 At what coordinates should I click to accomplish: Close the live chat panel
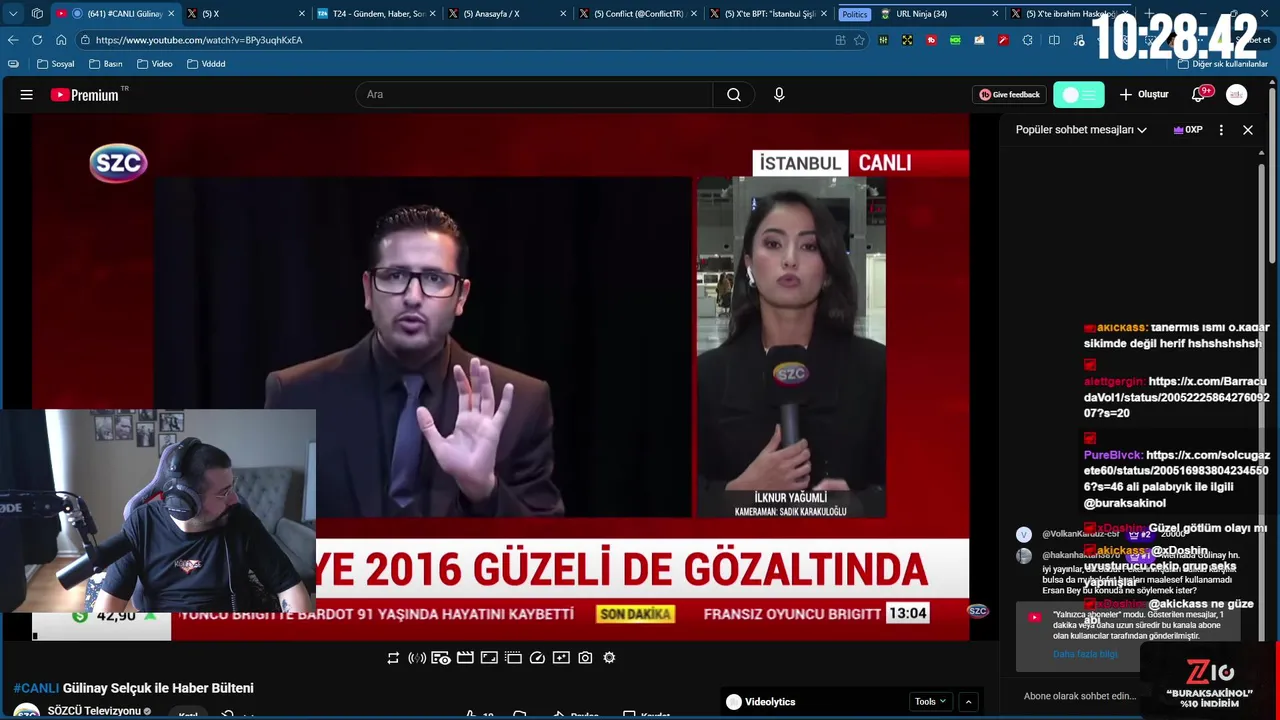pyautogui.click(x=1248, y=130)
